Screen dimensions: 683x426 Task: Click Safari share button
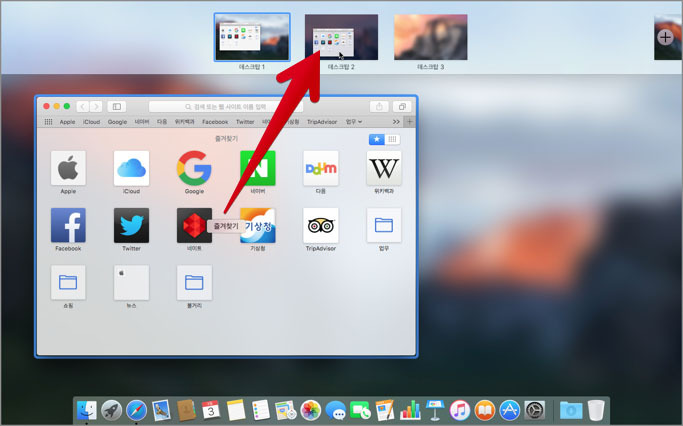click(379, 106)
